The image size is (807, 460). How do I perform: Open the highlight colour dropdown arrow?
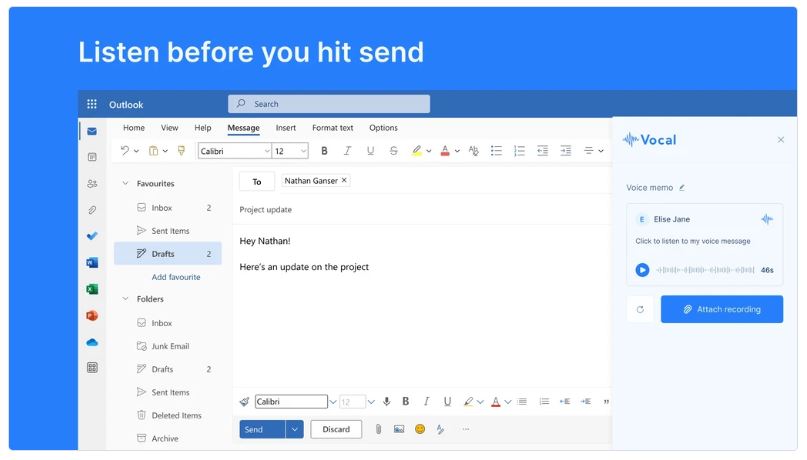(429, 151)
